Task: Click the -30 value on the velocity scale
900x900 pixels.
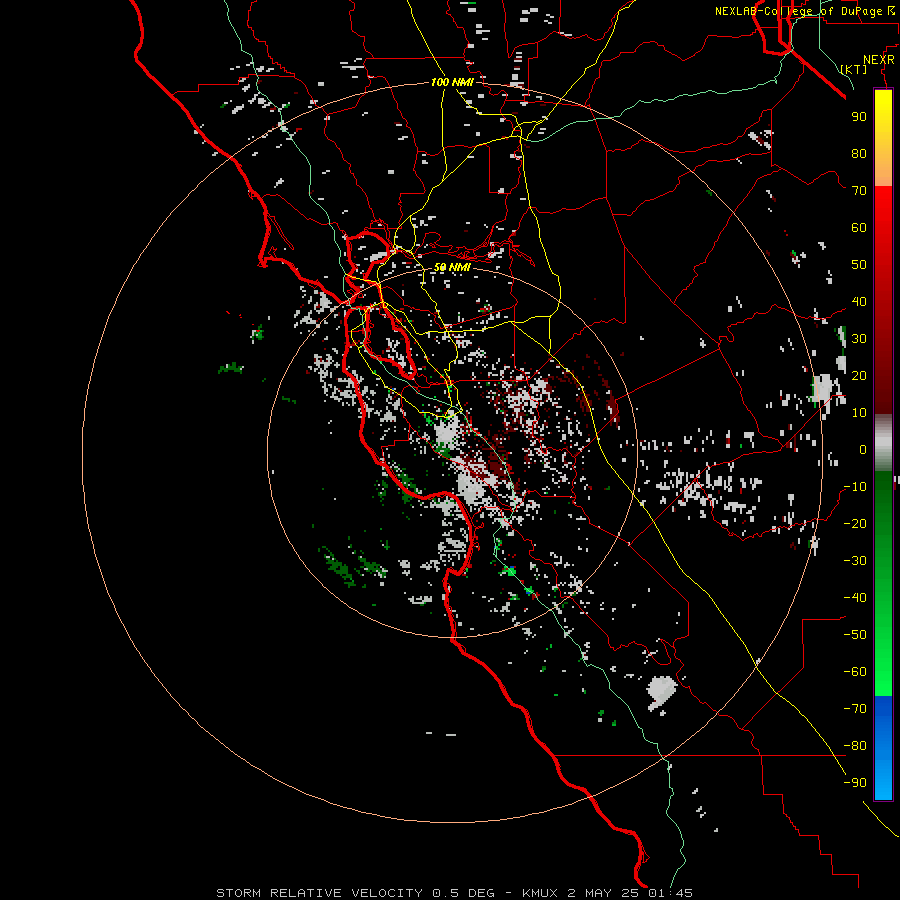Action: (x=855, y=561)
